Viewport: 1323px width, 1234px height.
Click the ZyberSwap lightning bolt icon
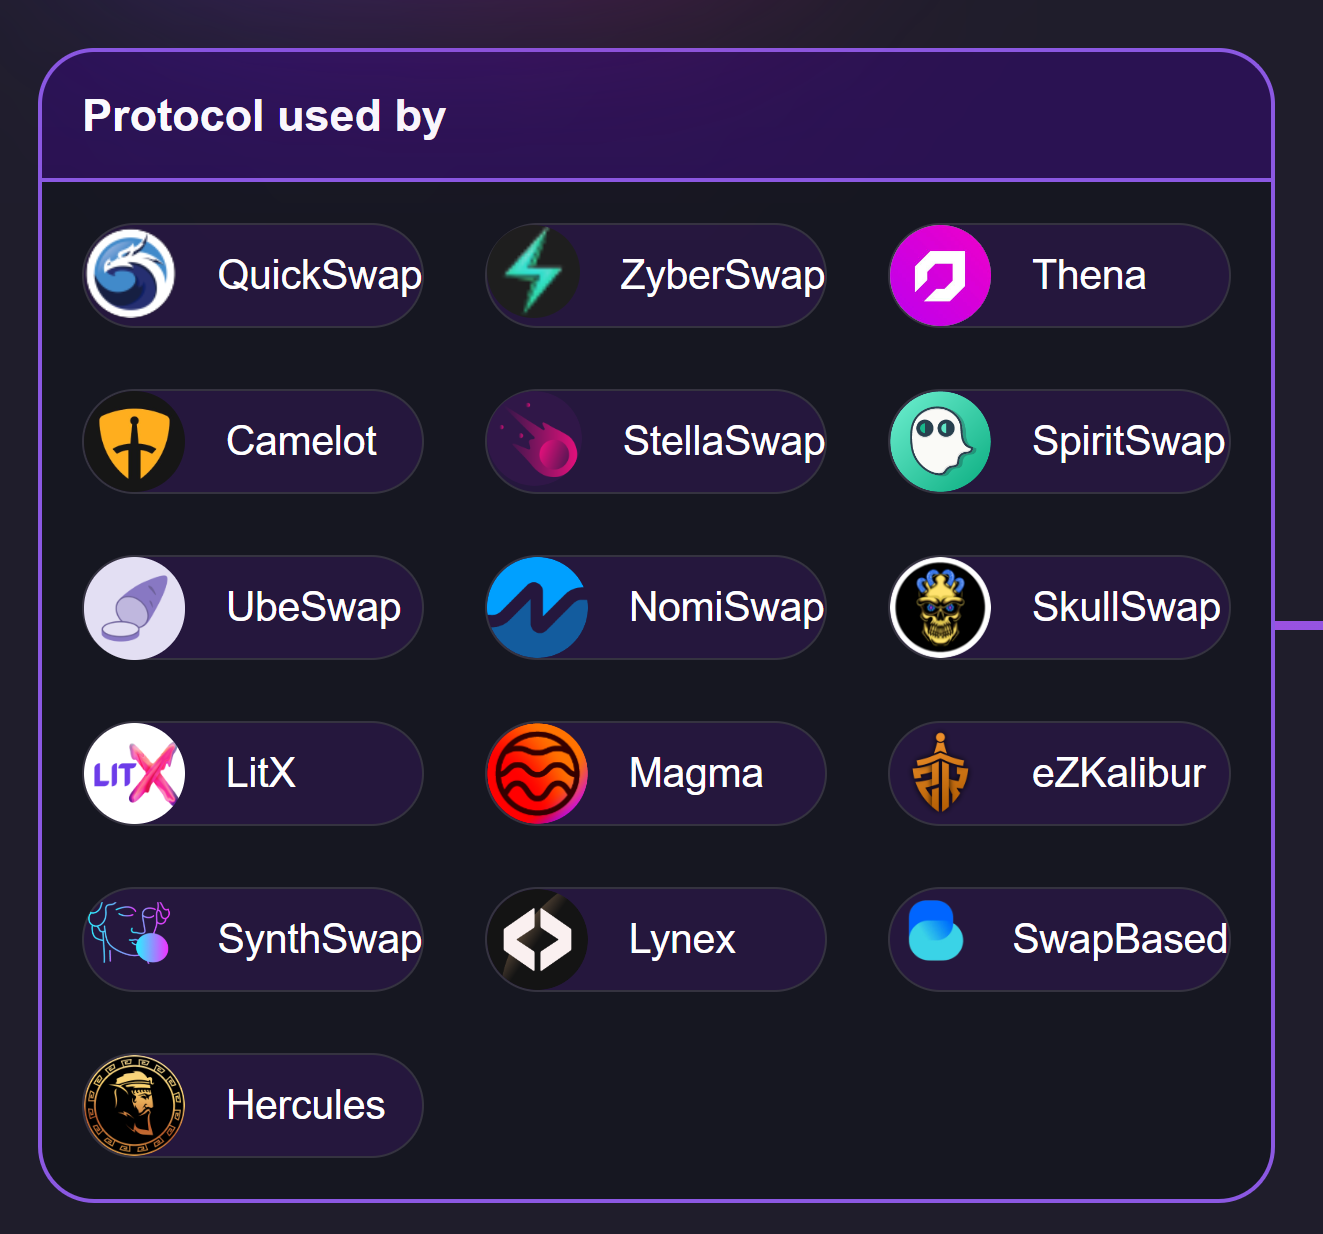pos(535,273)
